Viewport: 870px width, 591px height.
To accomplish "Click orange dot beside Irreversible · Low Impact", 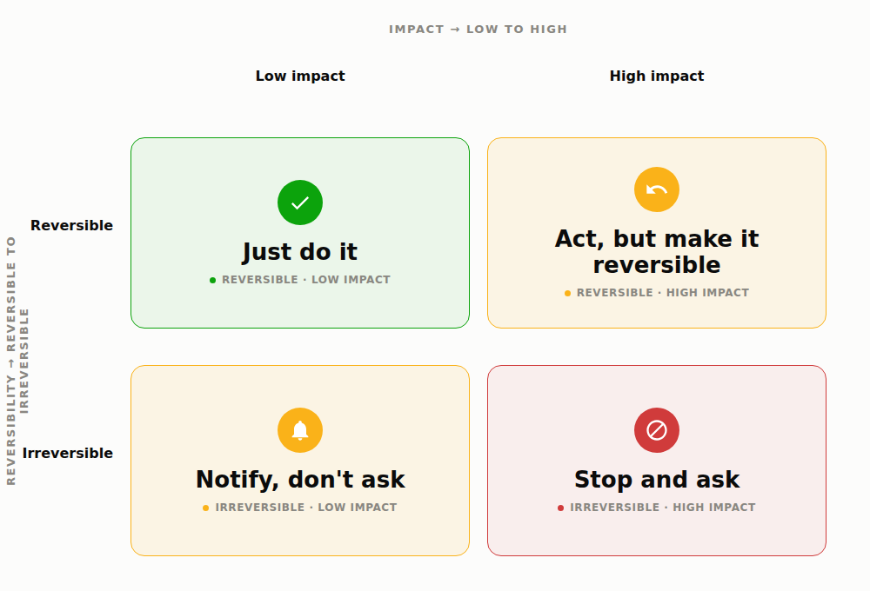I will tap(206, 508).
